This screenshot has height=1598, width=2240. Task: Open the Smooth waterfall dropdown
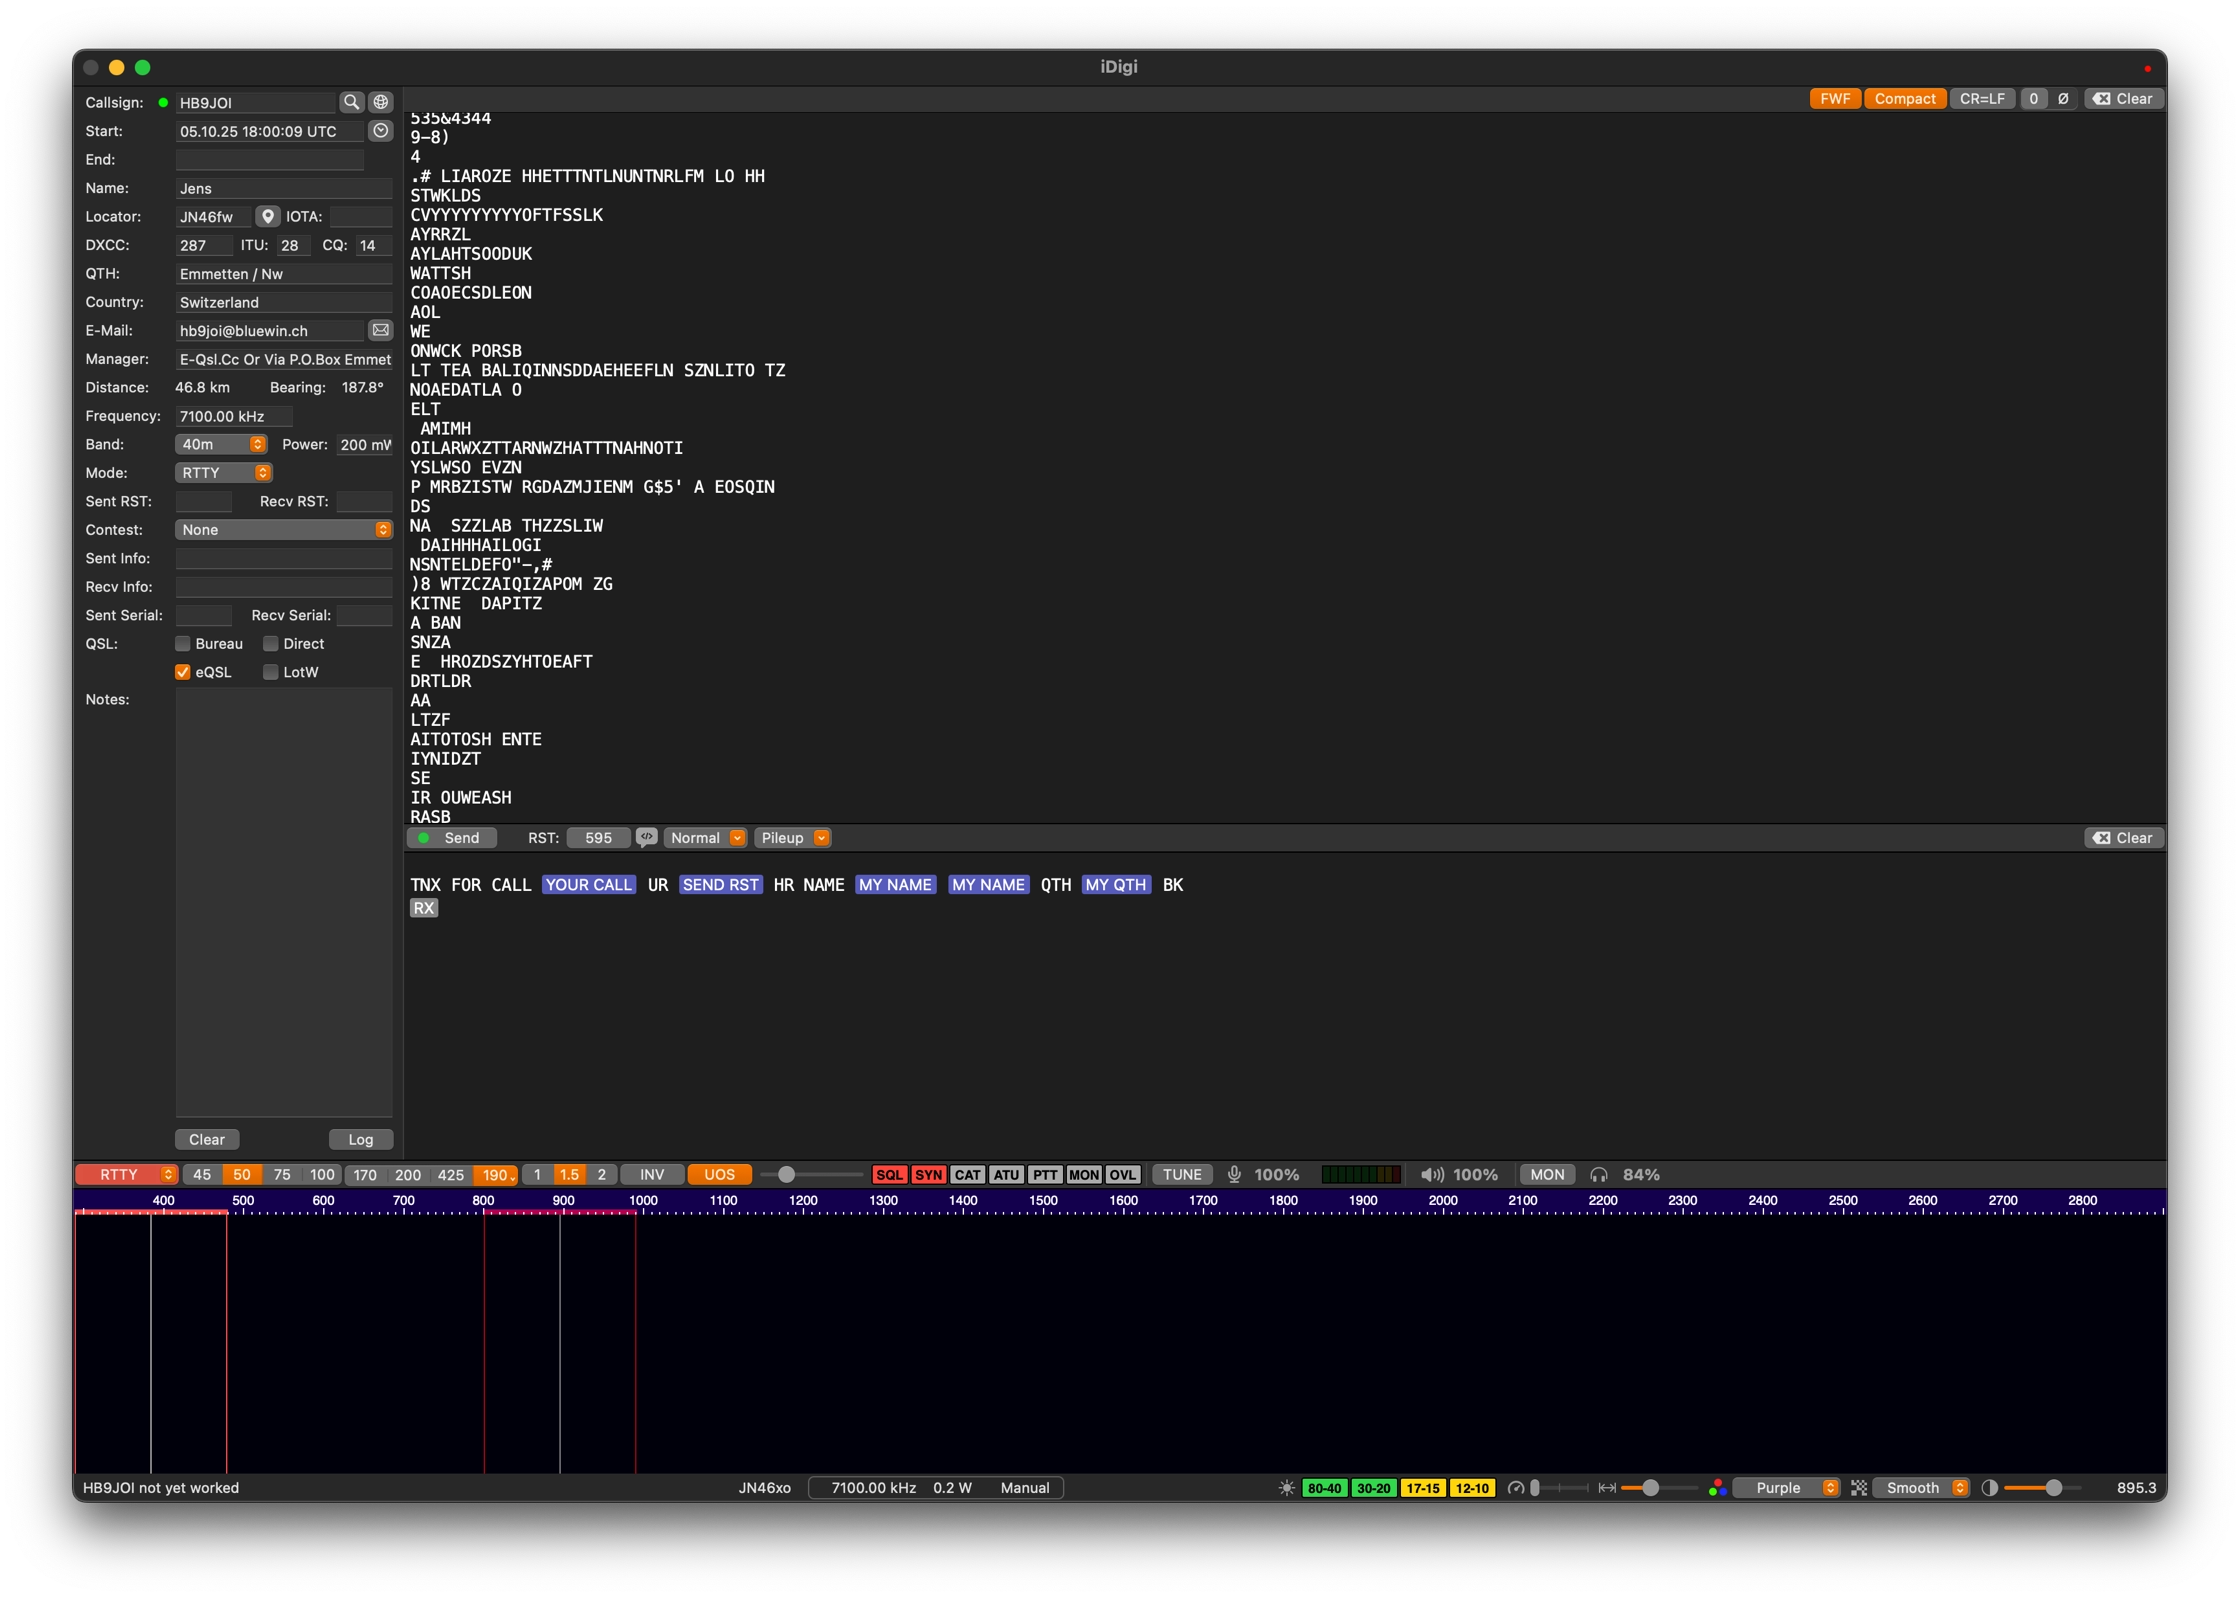pyautogui.click(x=1920, y=1488)
